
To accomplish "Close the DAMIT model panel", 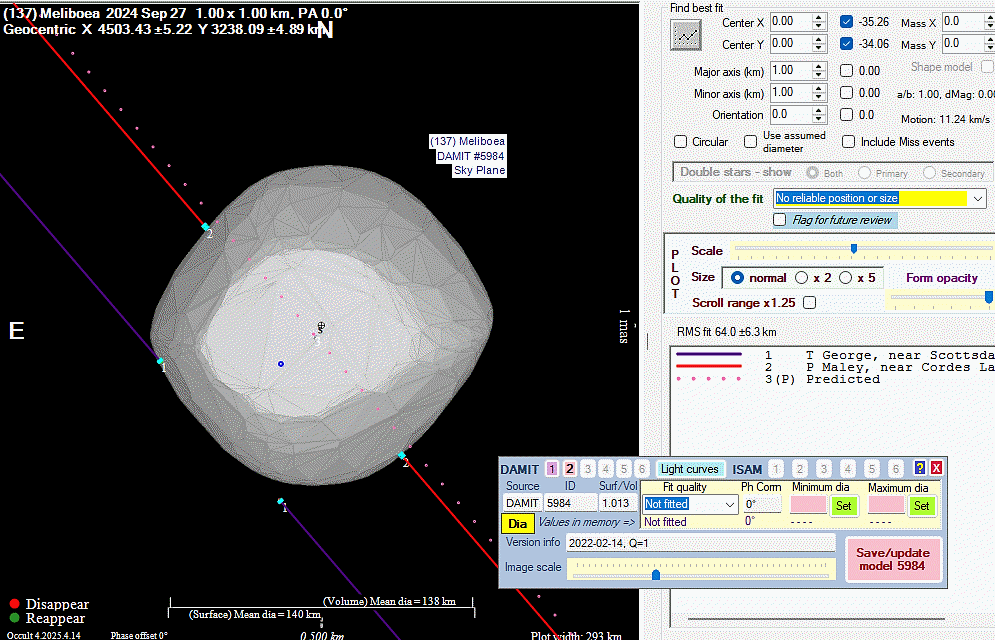I will (x=936, y=469).
